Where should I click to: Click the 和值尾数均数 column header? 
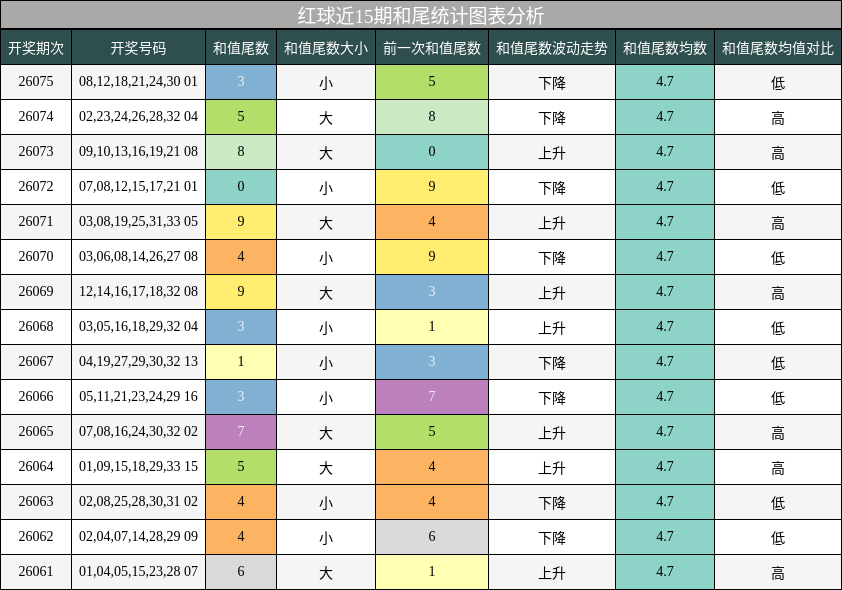tap(665, 48)
